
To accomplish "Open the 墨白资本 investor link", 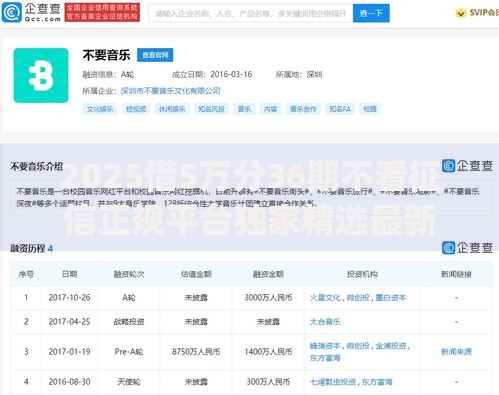I will pos(391,298).
